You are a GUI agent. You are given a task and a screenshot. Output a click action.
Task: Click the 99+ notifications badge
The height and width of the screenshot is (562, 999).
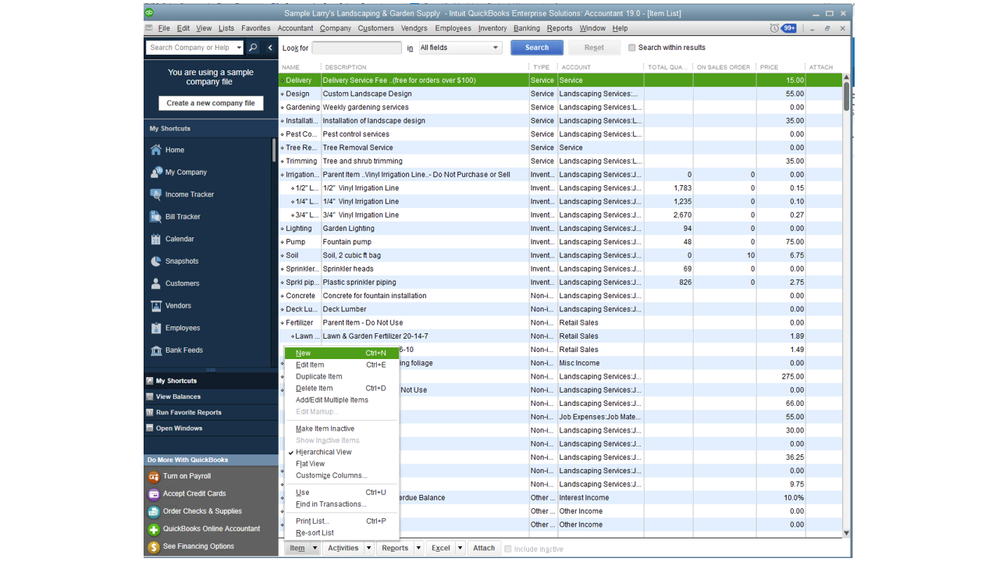(789, 28)
